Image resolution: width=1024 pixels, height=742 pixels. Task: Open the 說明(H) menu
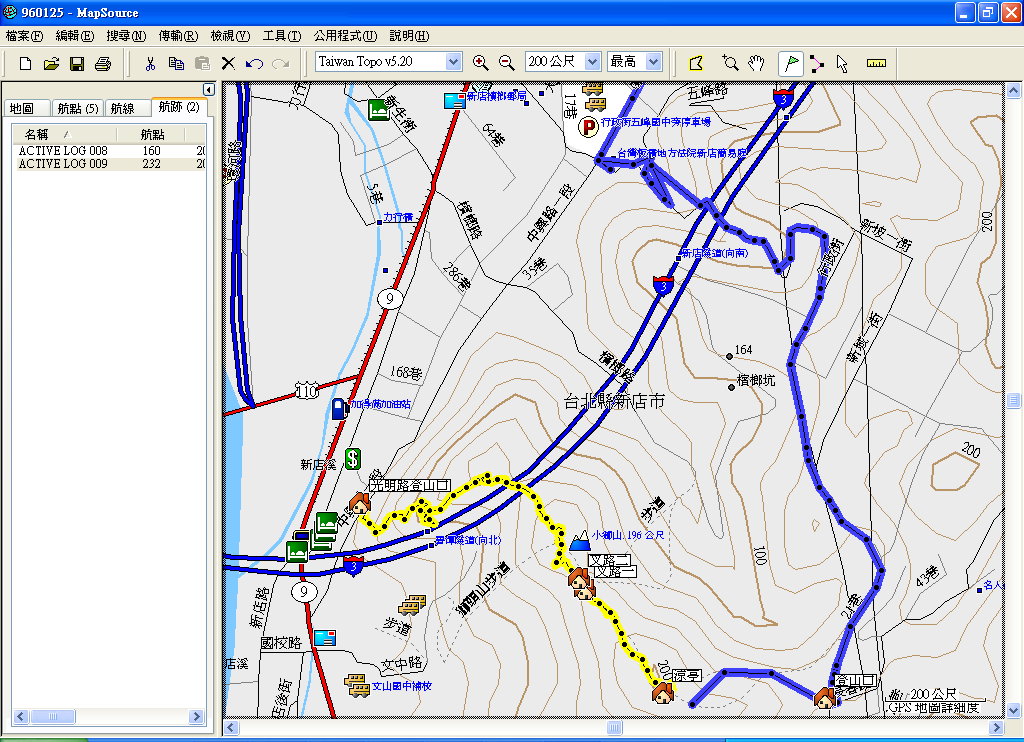(x=409, y=36)
